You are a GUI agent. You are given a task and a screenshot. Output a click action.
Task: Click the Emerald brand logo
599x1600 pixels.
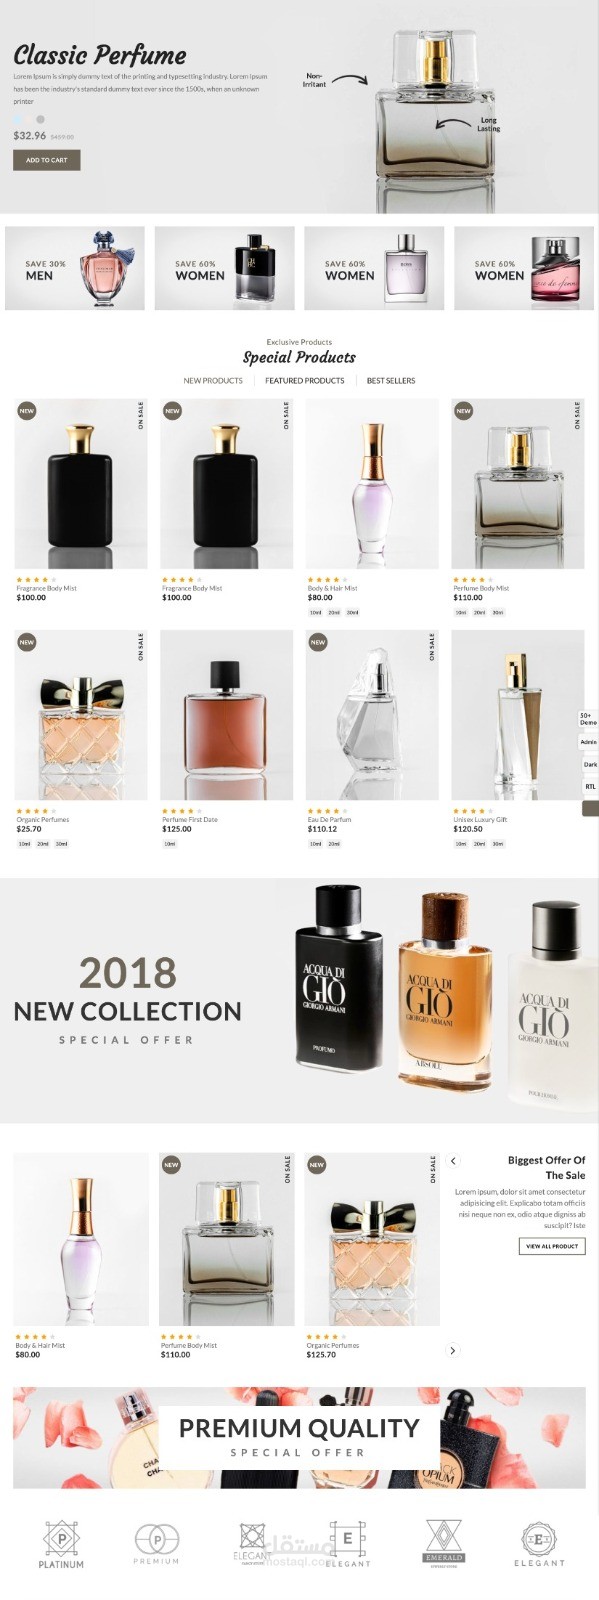pos(444,1542)
